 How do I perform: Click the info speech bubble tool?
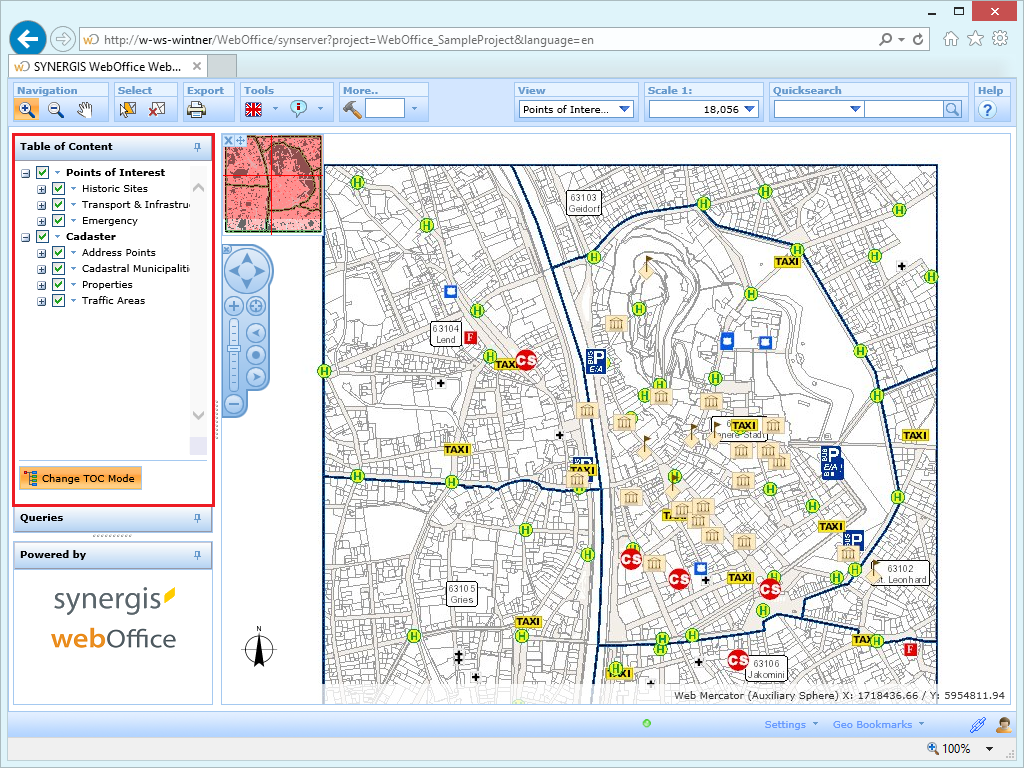click(298, 109)
